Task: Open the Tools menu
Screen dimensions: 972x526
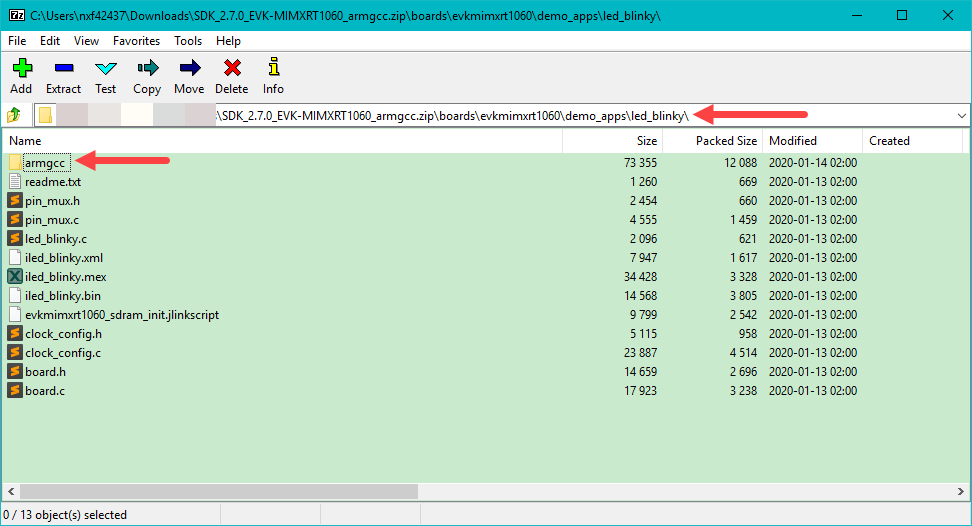Action: (x=188, y=41)
